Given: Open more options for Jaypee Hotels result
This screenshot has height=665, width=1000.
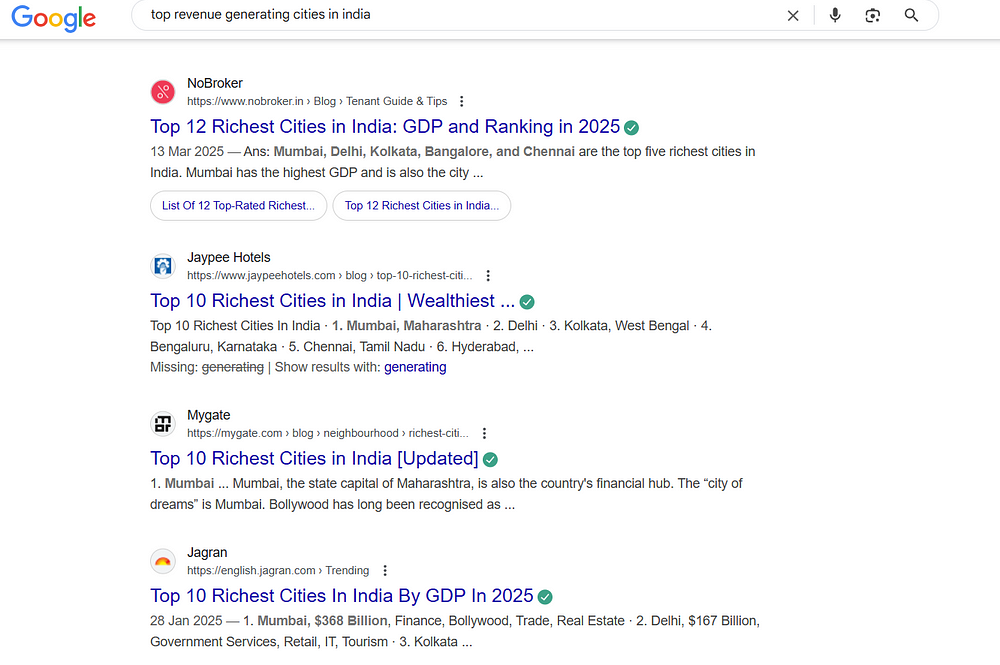Looking at the screenshot, I should coord(488,275).
